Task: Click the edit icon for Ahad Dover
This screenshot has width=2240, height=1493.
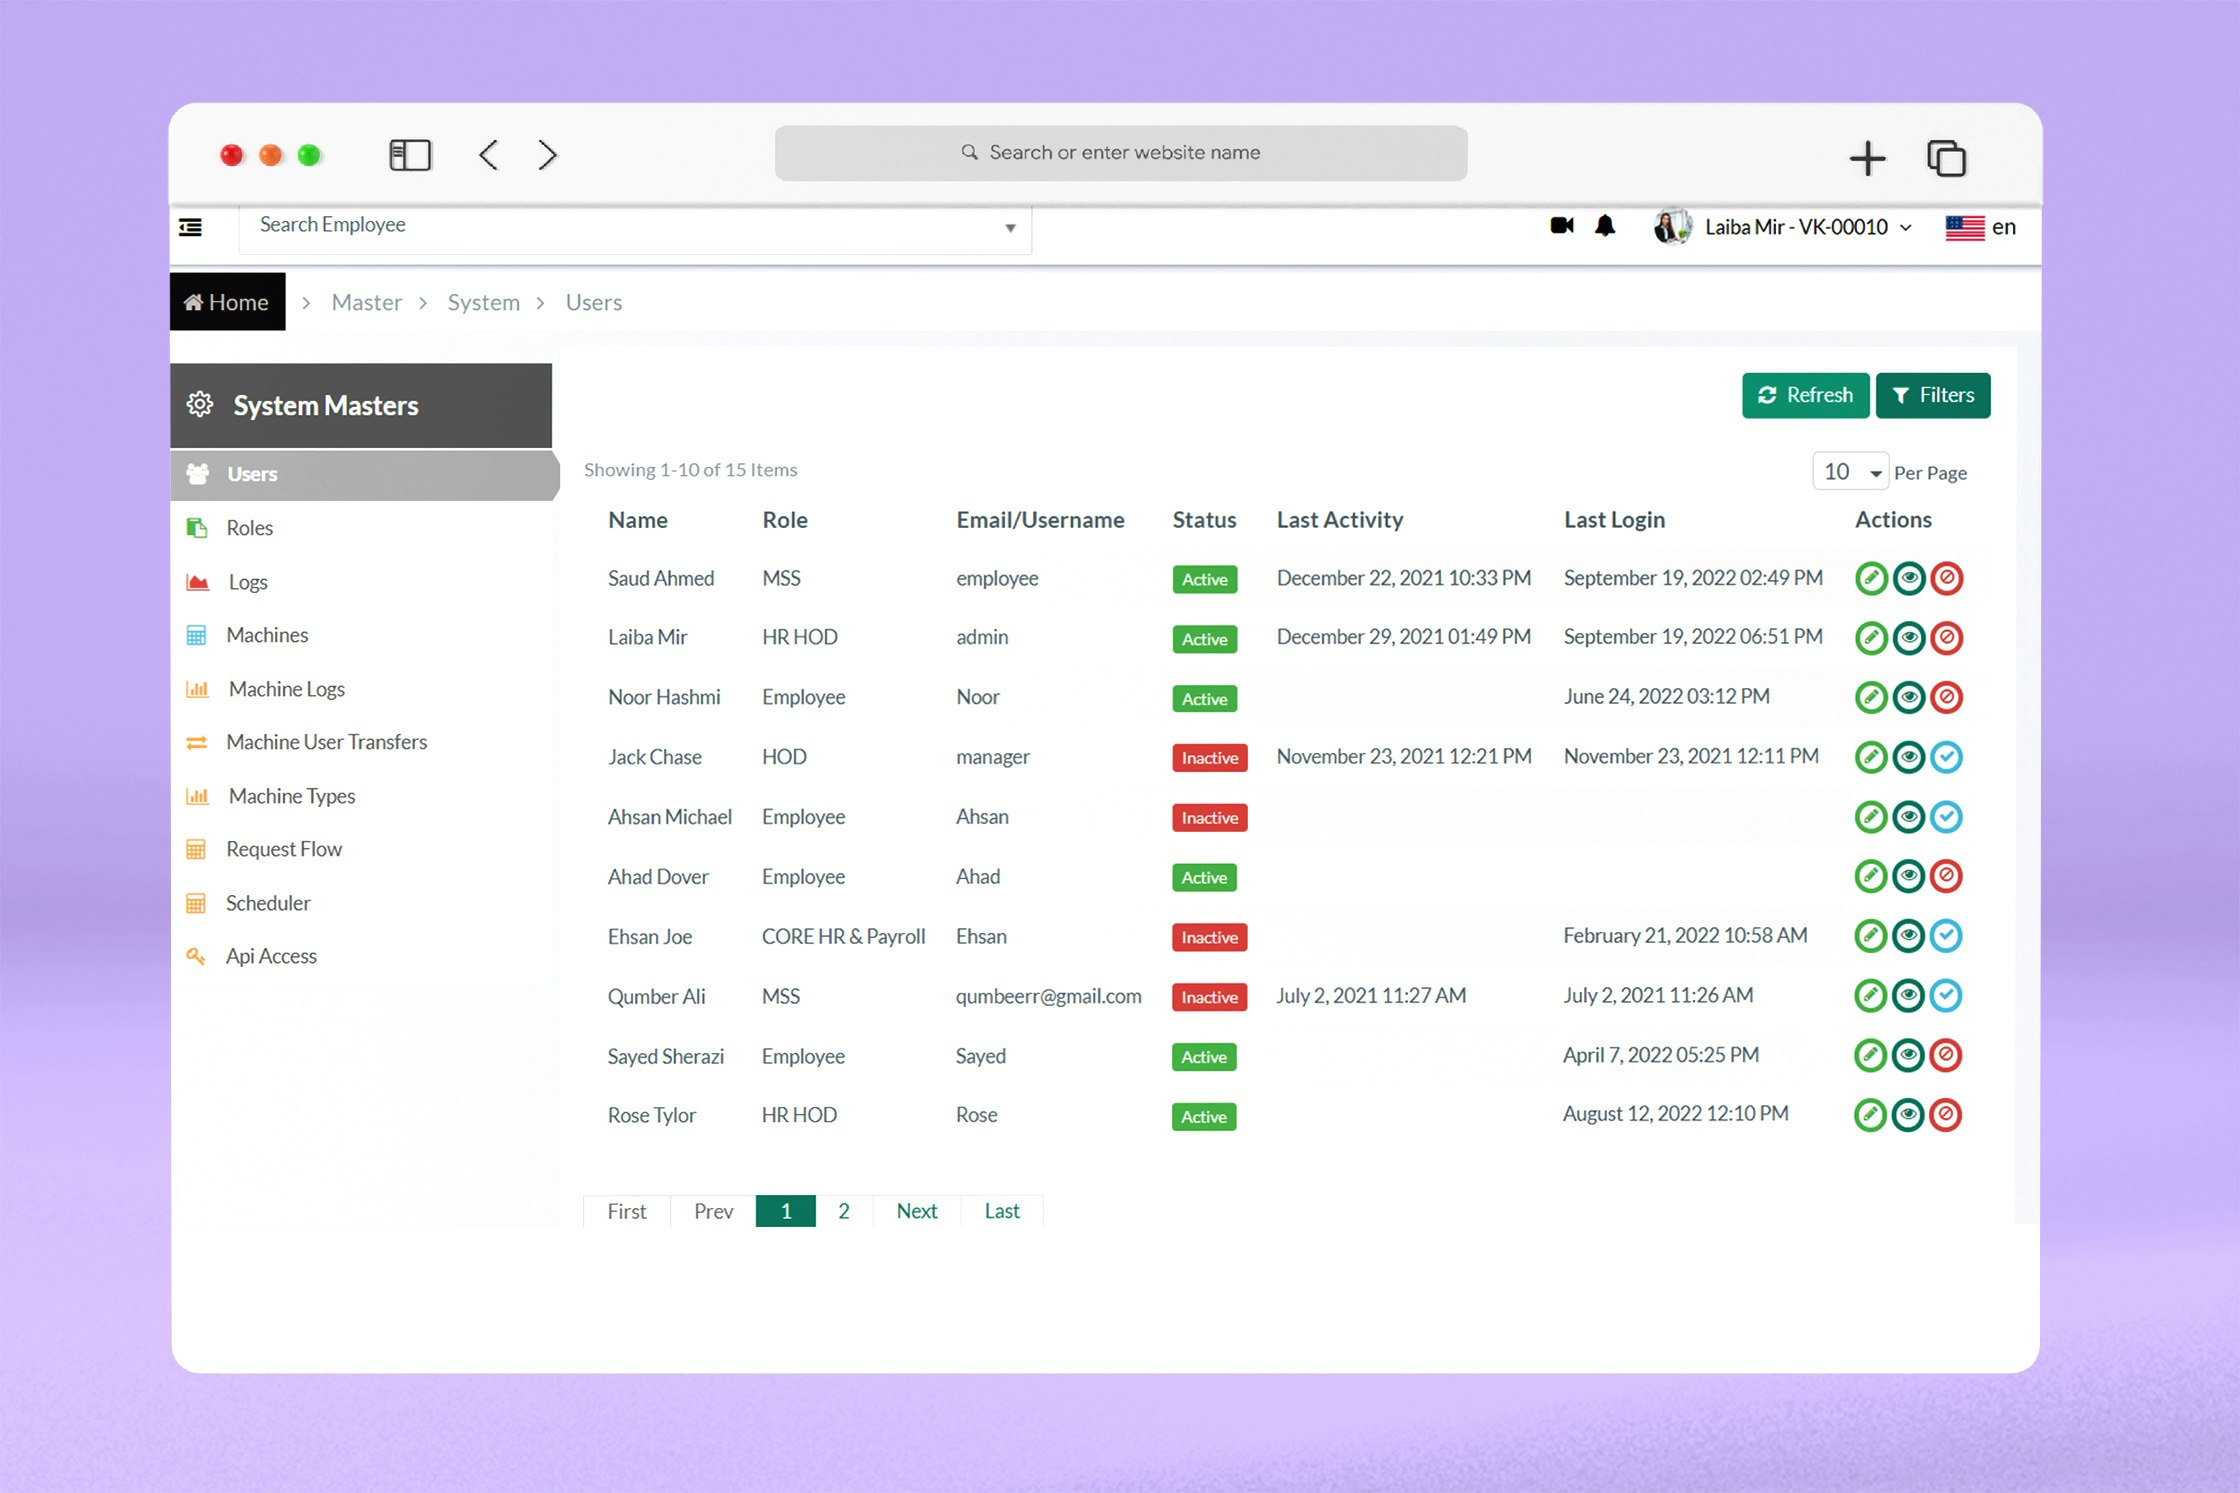Action: [1871, 876]
